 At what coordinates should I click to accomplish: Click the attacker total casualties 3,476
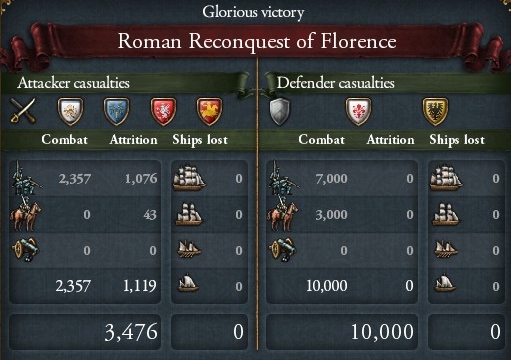[131, 332]
